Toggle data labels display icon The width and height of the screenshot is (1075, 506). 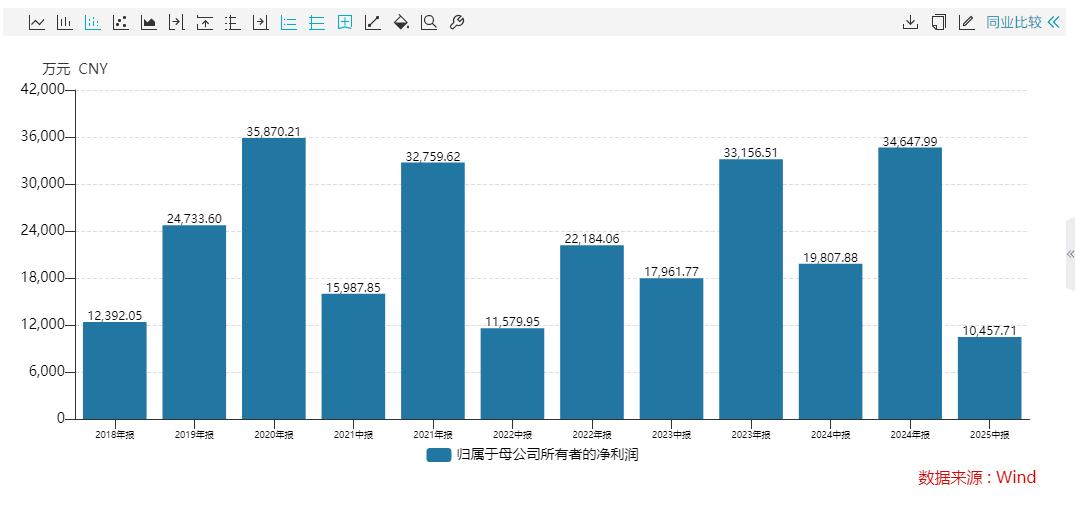coord(345,22)
